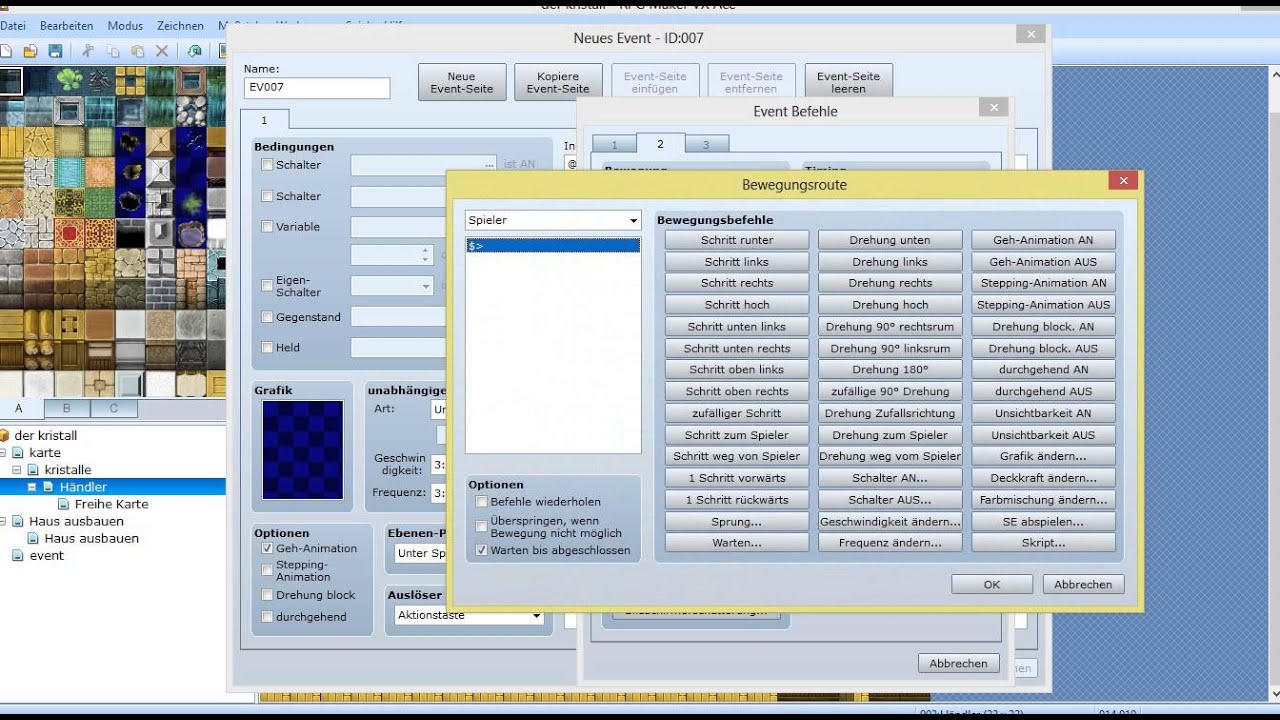Click Abbrechen in the Bewegungsroute dialog
The image size is (1280, 720).
coord(1083,585)
